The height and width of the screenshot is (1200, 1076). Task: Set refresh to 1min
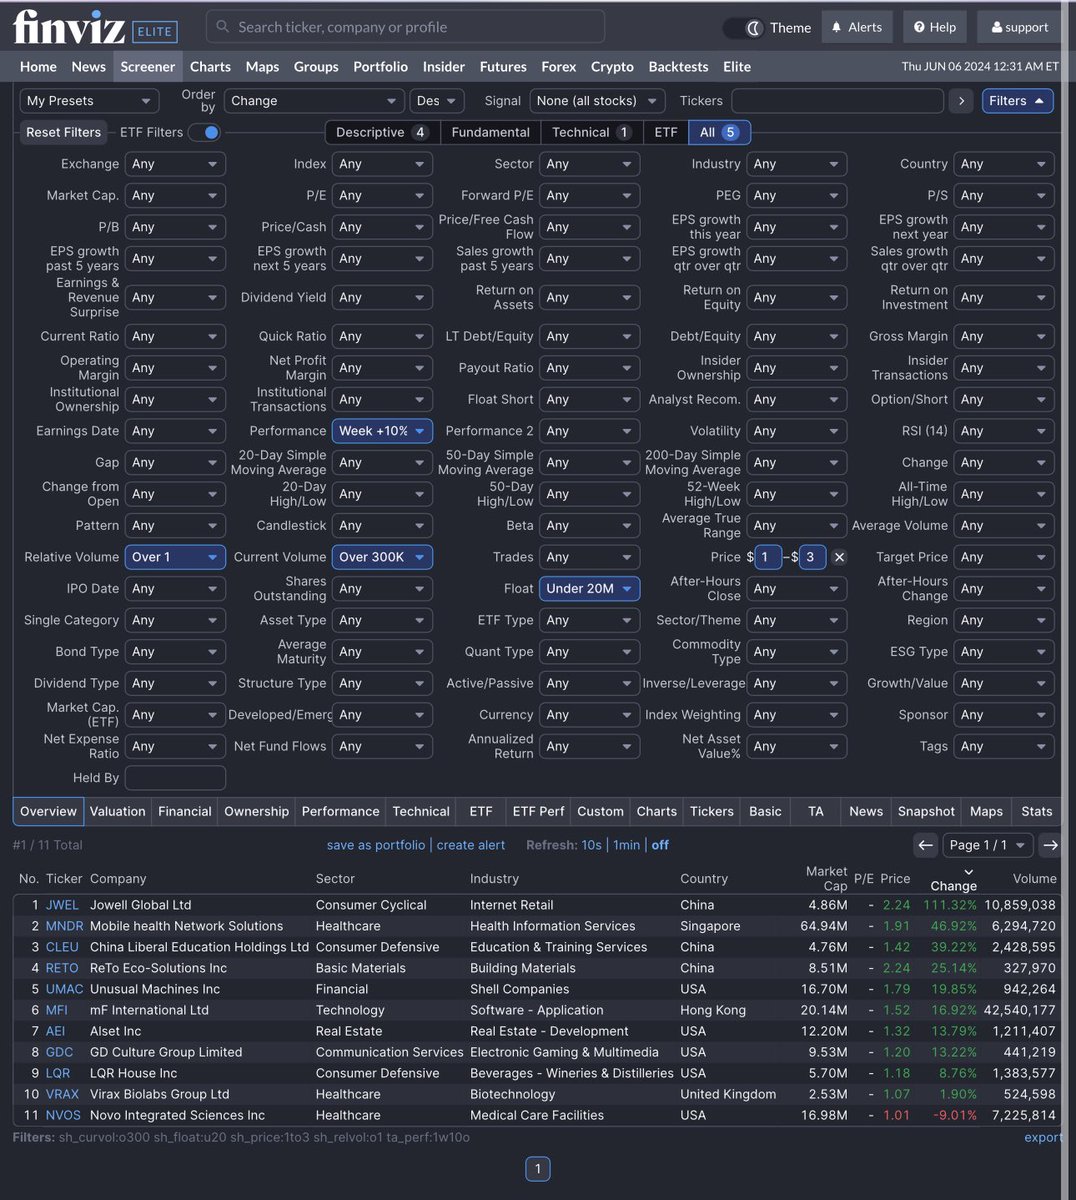(x=627, y=845)
